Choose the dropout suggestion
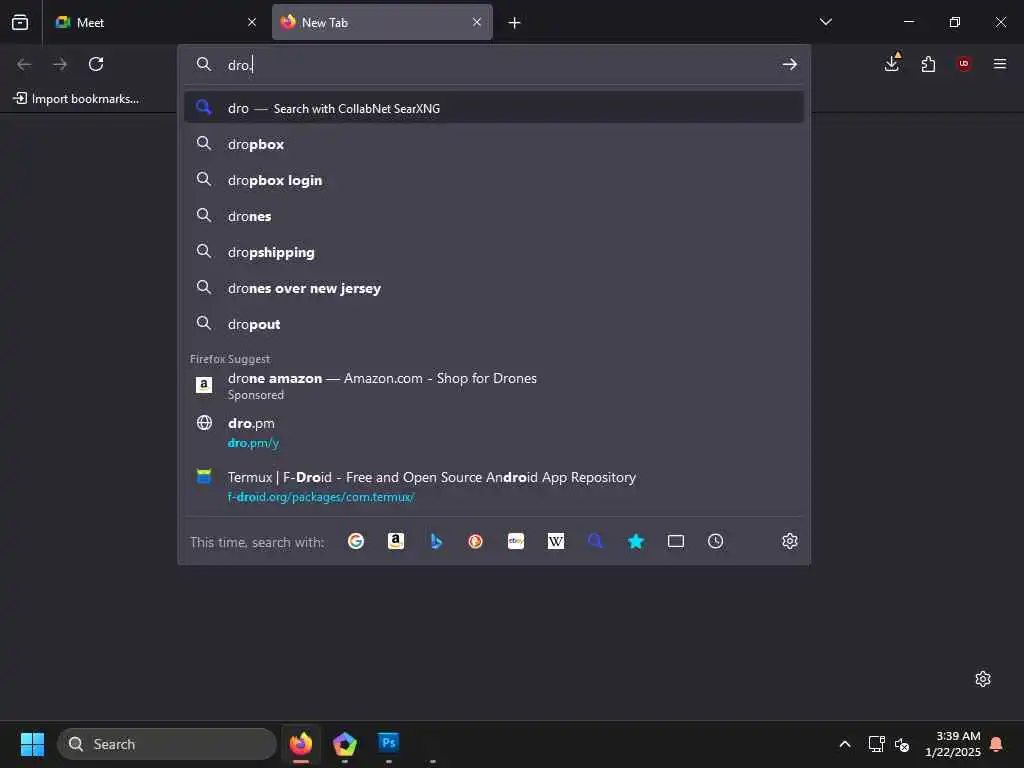 point(494,324)
